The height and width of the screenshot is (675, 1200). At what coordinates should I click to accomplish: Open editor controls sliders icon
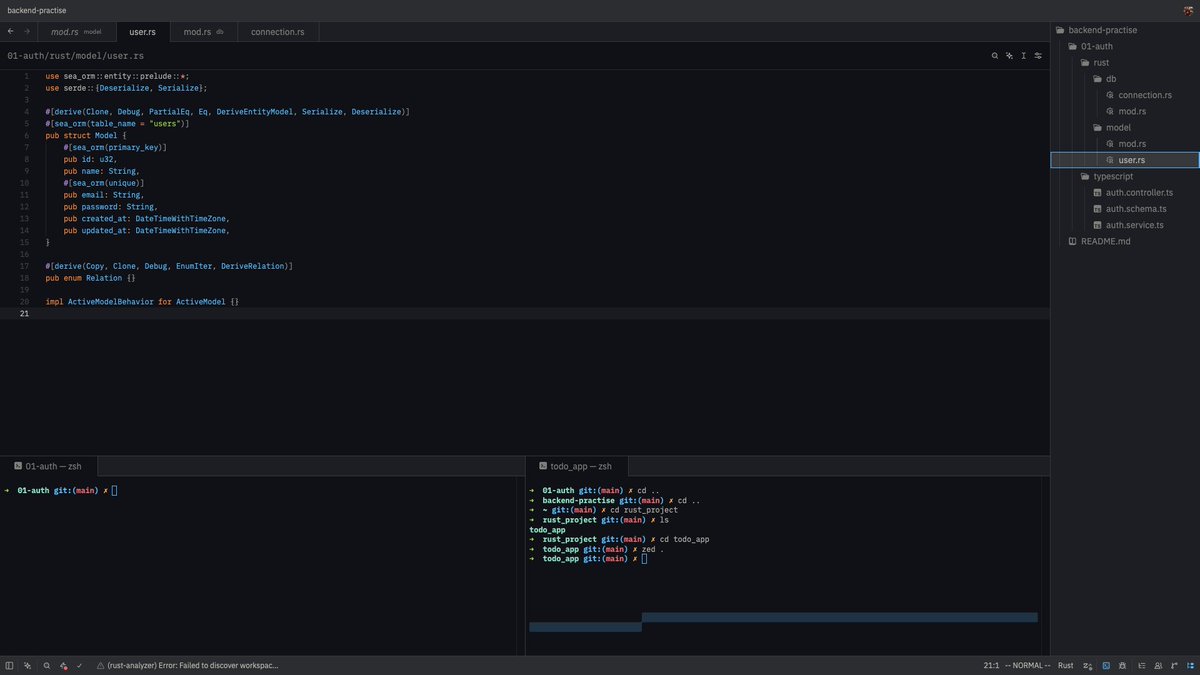1038,56
